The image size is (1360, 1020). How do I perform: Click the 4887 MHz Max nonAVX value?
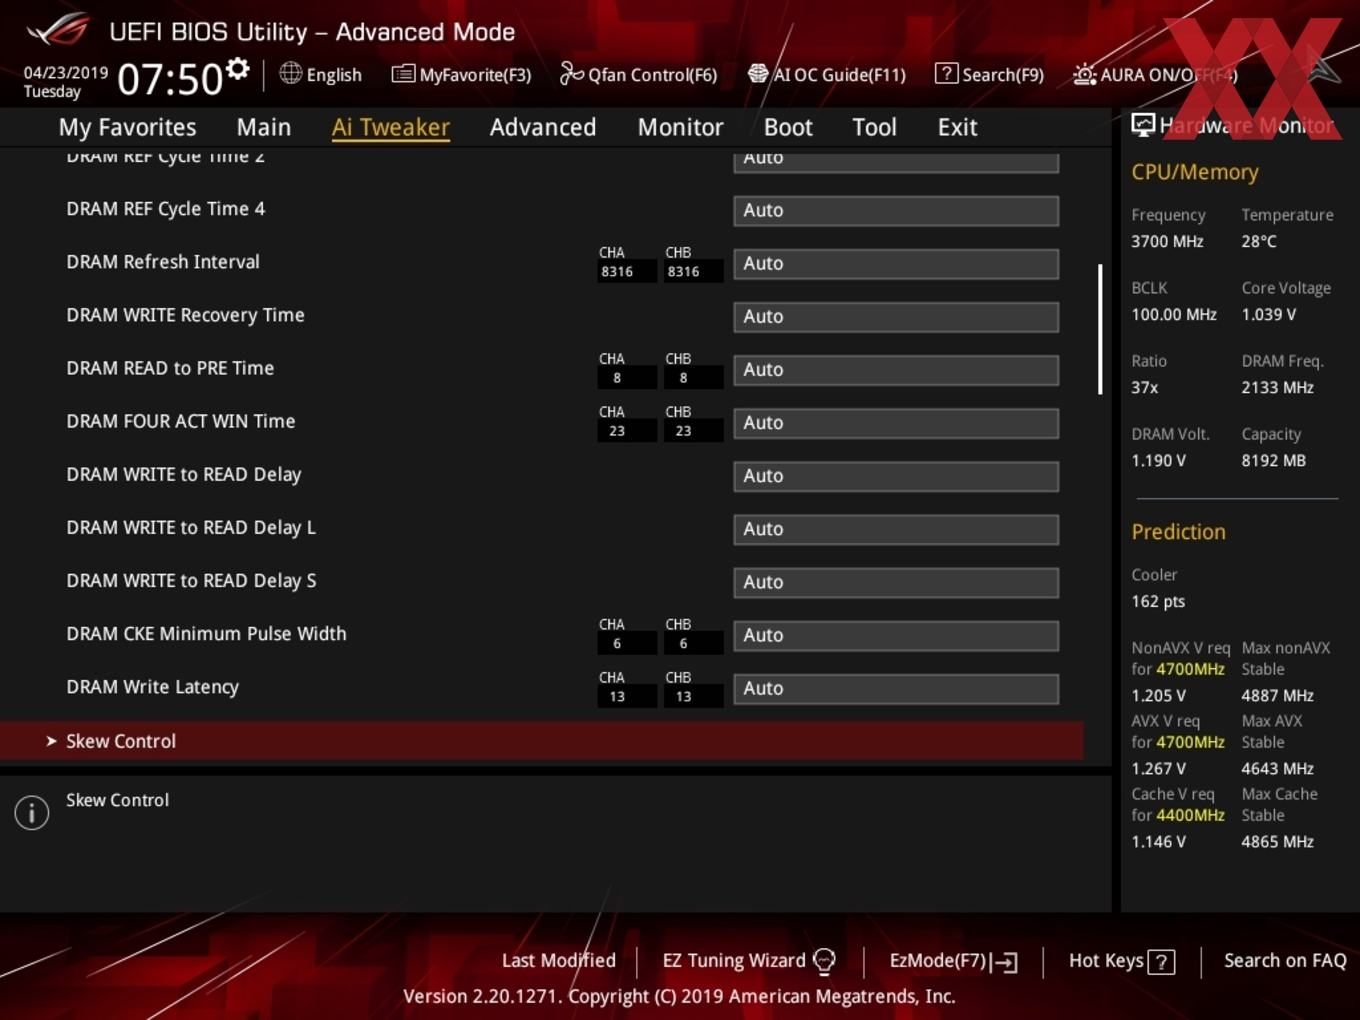point(1277,696)
